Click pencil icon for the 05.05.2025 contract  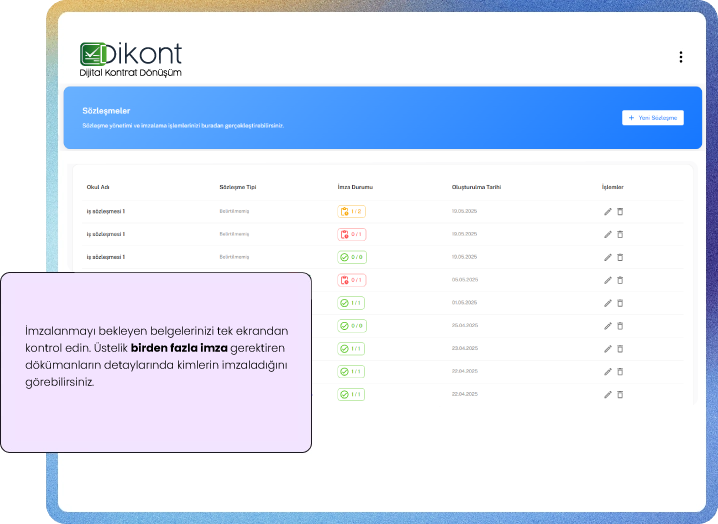coord(607,280)
